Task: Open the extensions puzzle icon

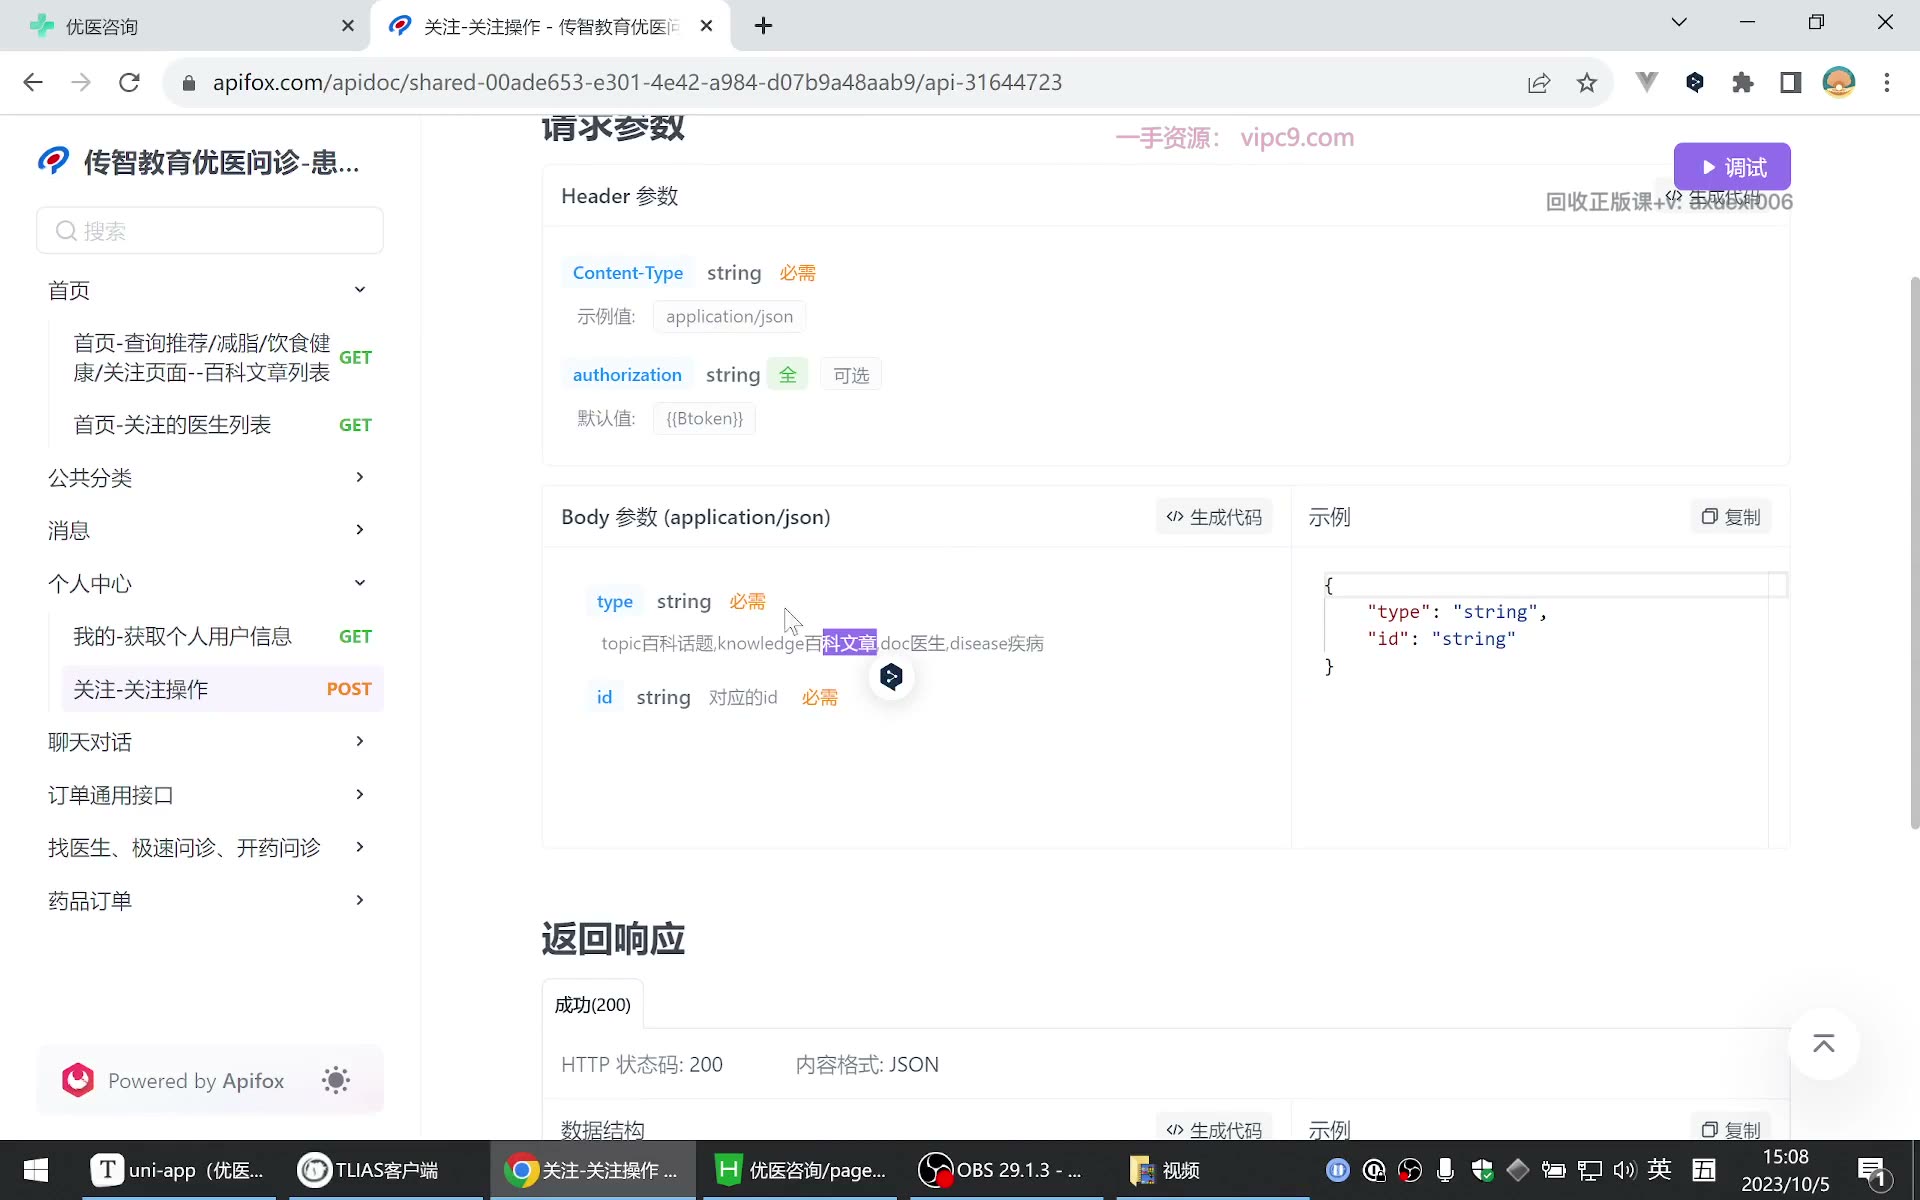Action: (x=1743, y=83)
